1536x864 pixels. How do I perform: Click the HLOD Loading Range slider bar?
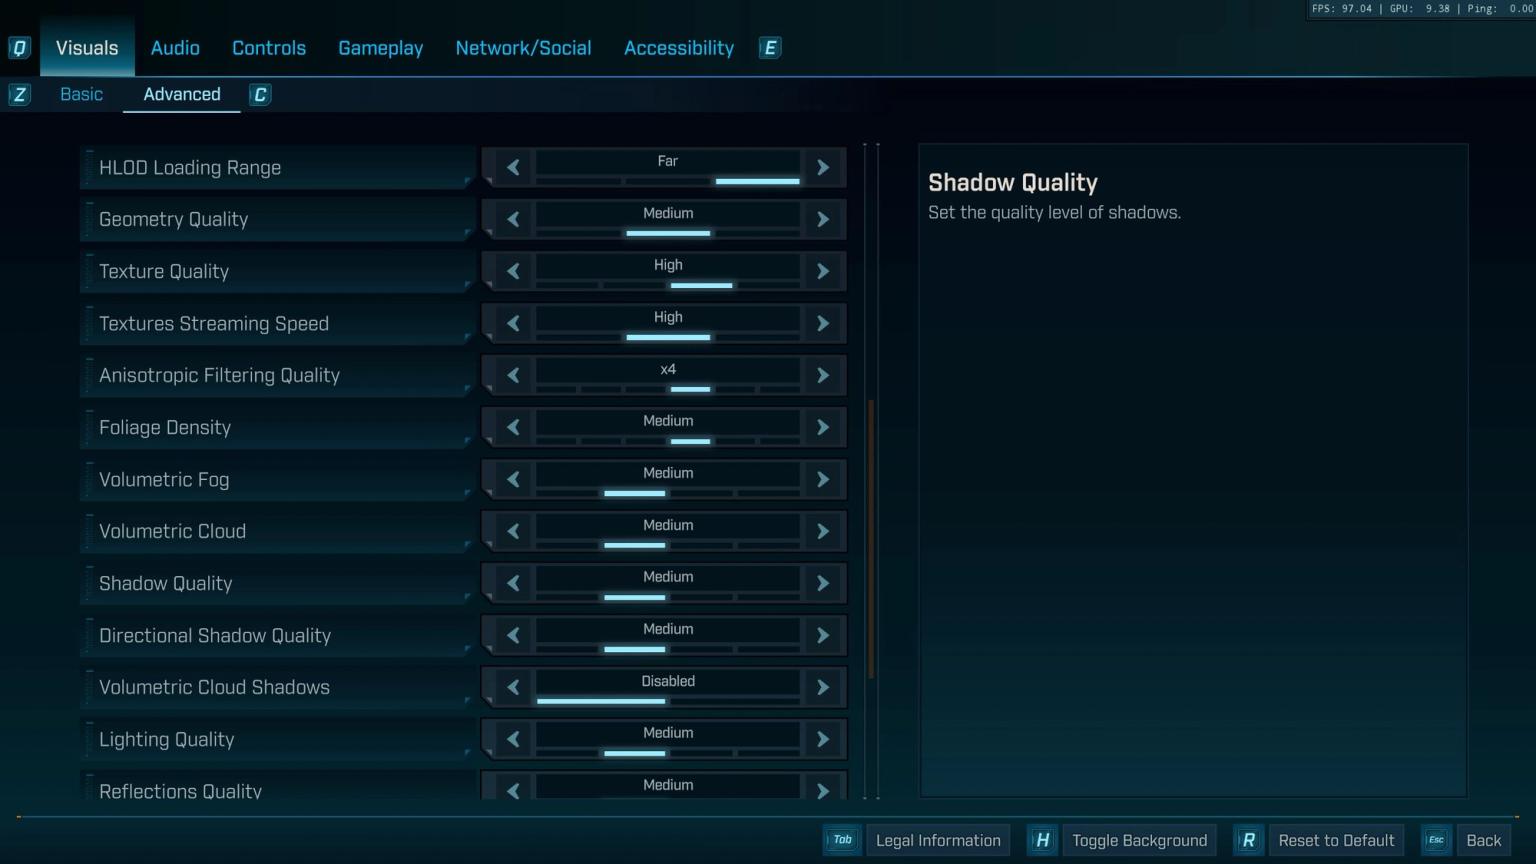coord(667,181)
